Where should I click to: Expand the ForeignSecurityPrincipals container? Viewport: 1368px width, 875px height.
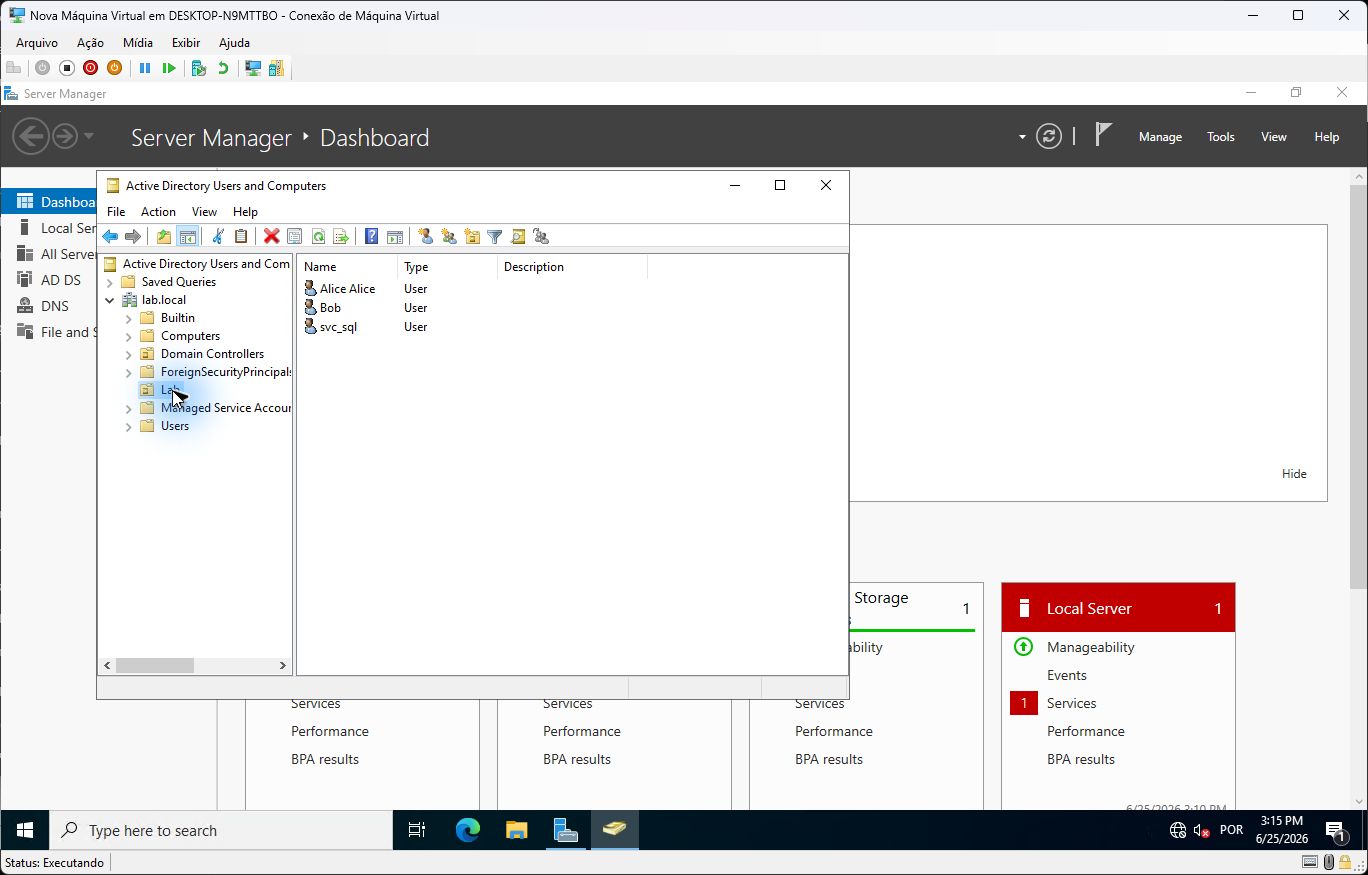pyautogui.click(x=128, y=372)
